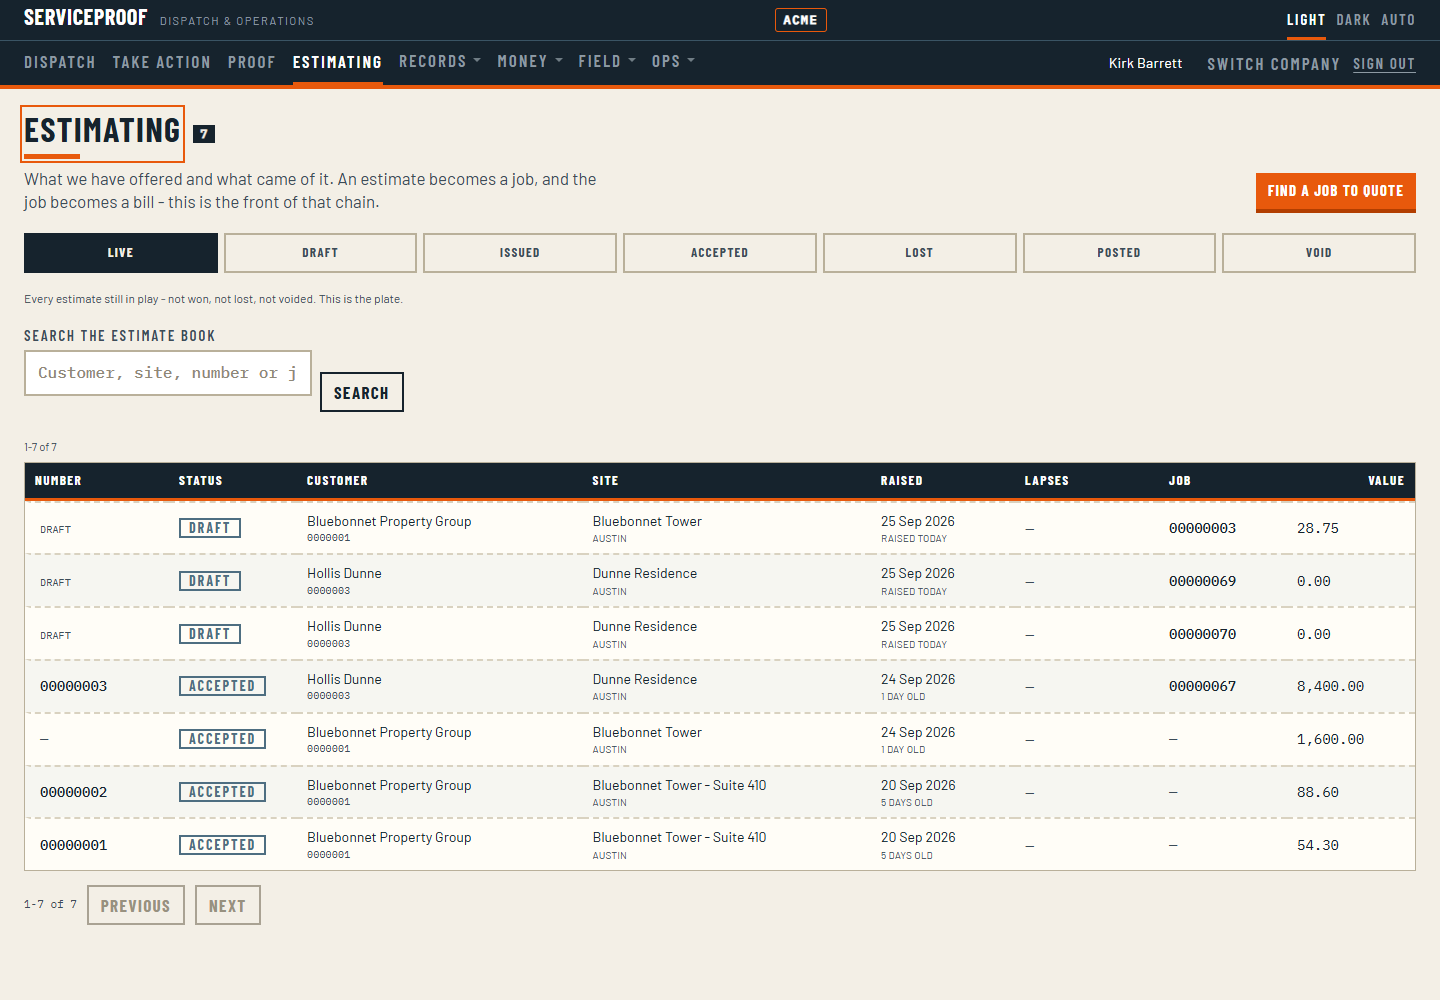1440x1000 pixels.
Task: Select the Draft filter tab
Action: (x=320, y=253)
